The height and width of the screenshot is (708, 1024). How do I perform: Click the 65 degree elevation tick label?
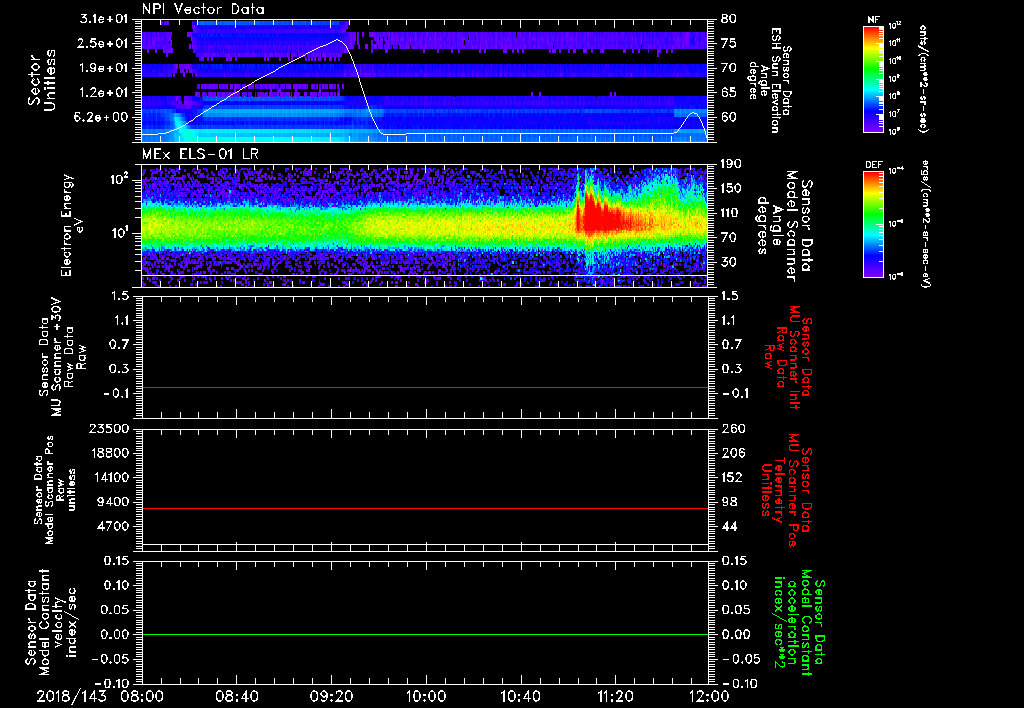[x=729, y=93]
